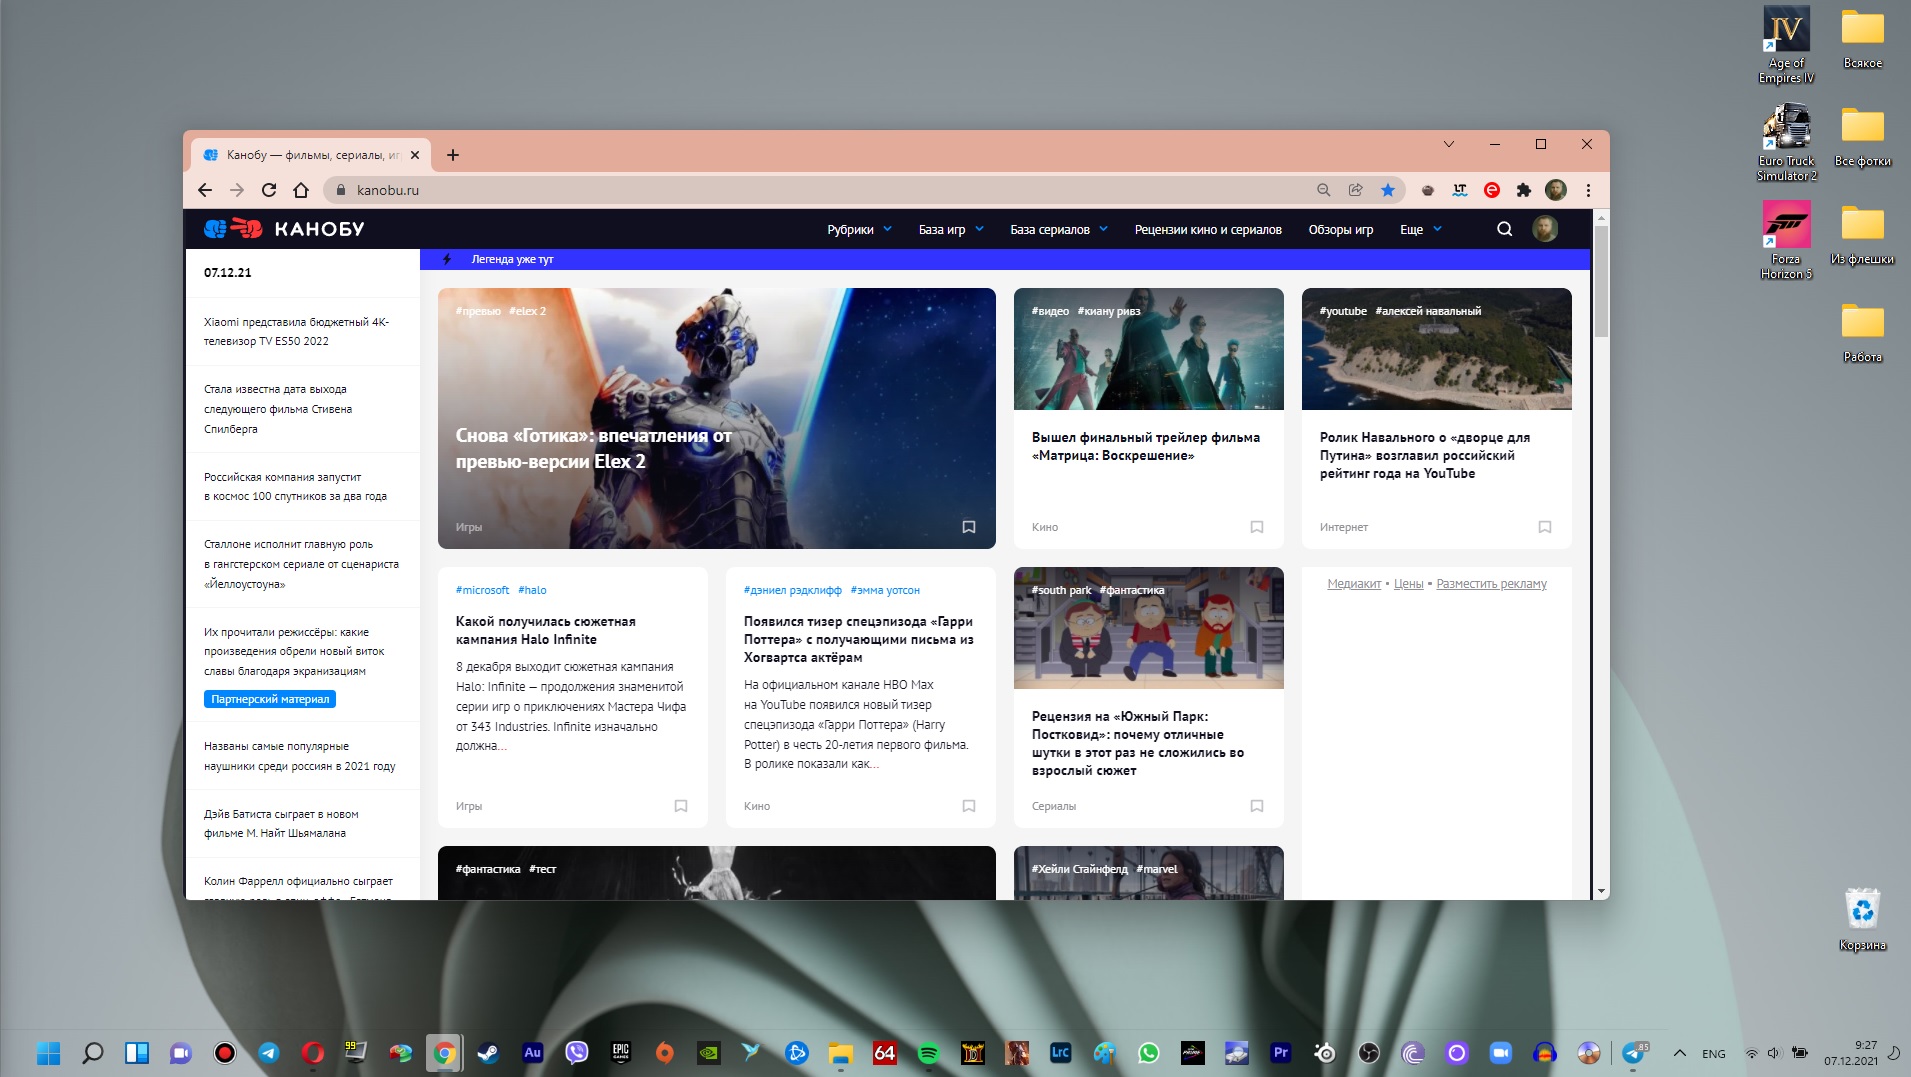Expand the Рубрики dropdown

pyautogui.click(x=858, y=229)
